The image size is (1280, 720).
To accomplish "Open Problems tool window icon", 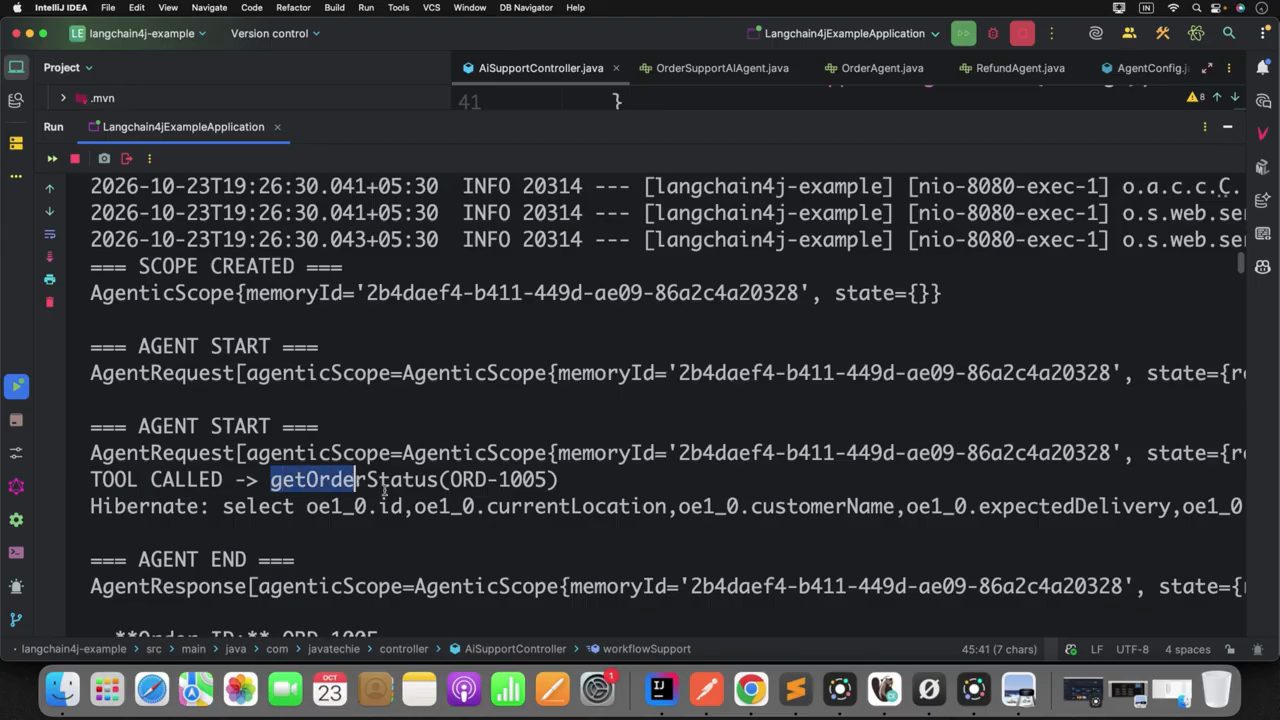I will pos(16,586).
